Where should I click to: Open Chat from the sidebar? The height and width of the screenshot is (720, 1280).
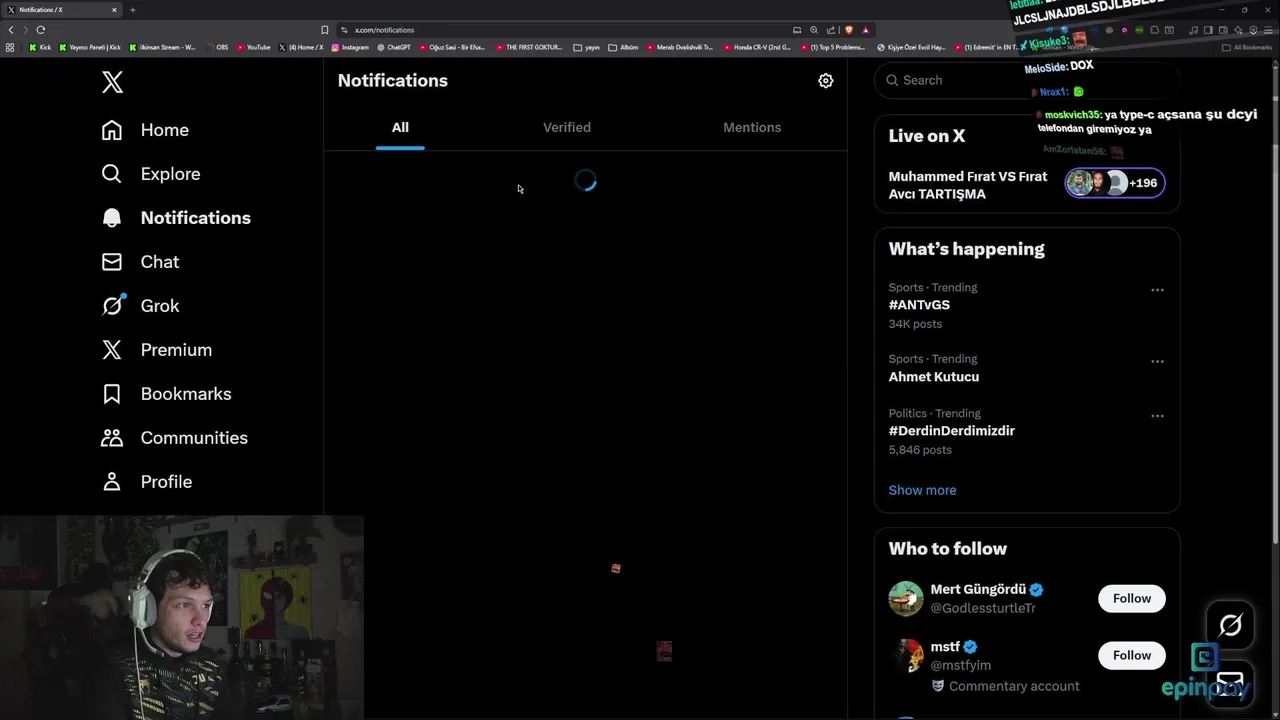coord(140,262)
